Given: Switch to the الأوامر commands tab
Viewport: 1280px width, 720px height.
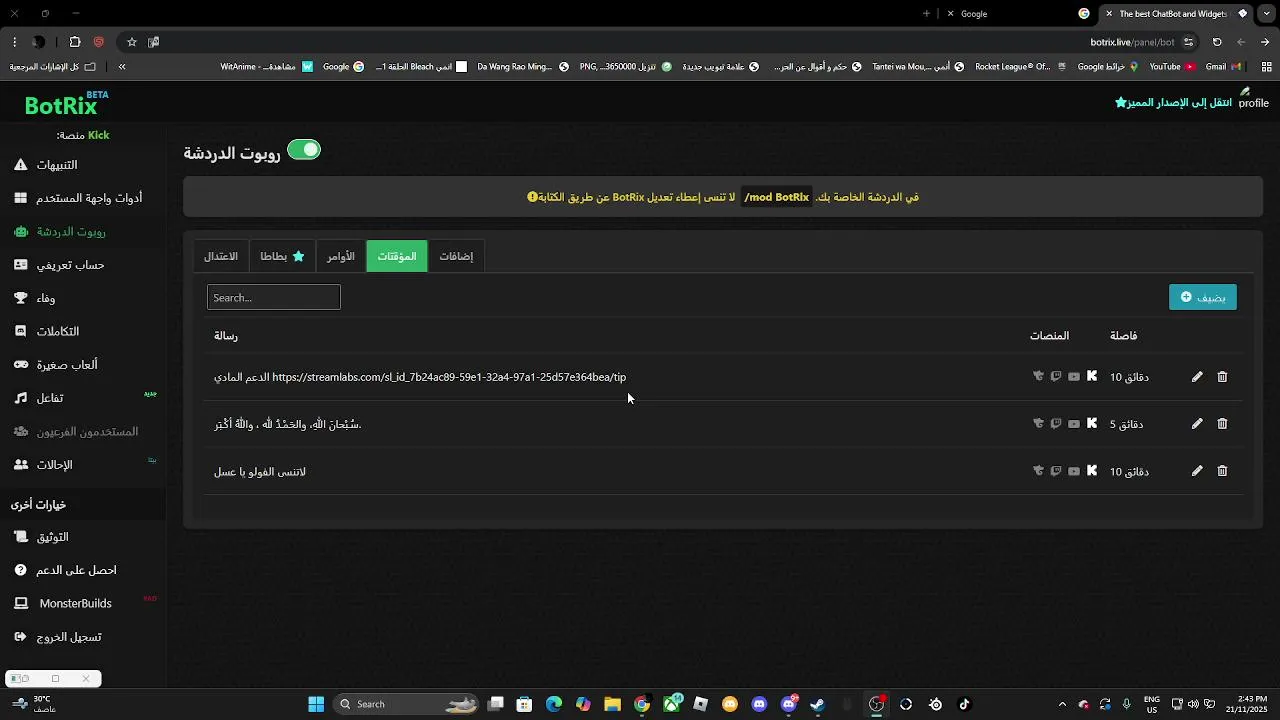Looking at the screenshot, I should click(341, 256).
